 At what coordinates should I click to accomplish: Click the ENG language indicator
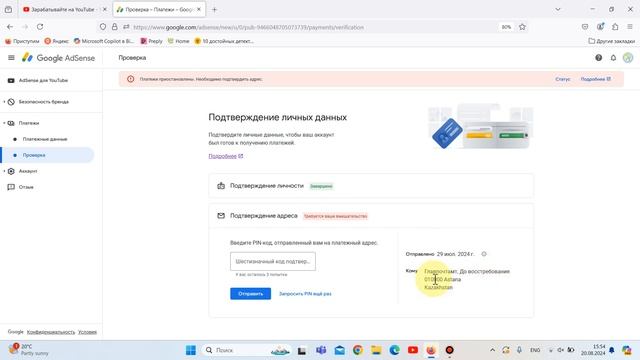pos(535,350)
